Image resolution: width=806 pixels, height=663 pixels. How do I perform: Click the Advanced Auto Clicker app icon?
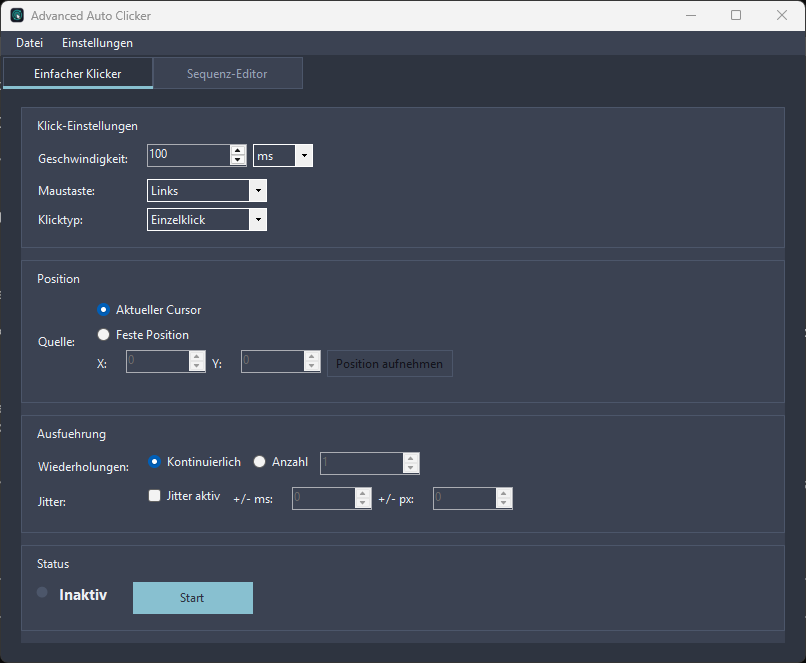(x=17, y=15)
